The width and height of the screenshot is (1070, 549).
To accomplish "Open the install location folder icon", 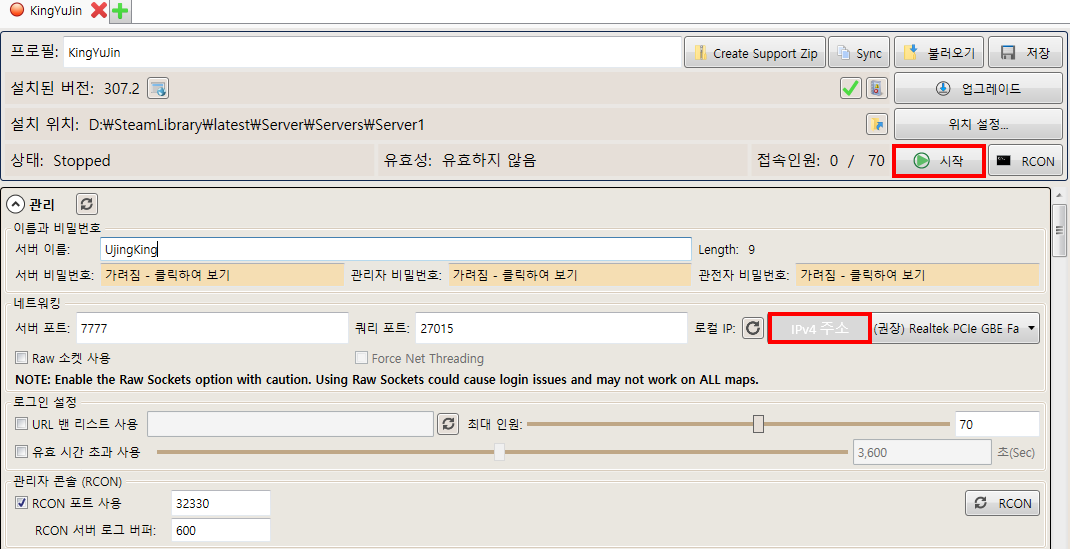I will pyautogui.click(x=876, y=124).
